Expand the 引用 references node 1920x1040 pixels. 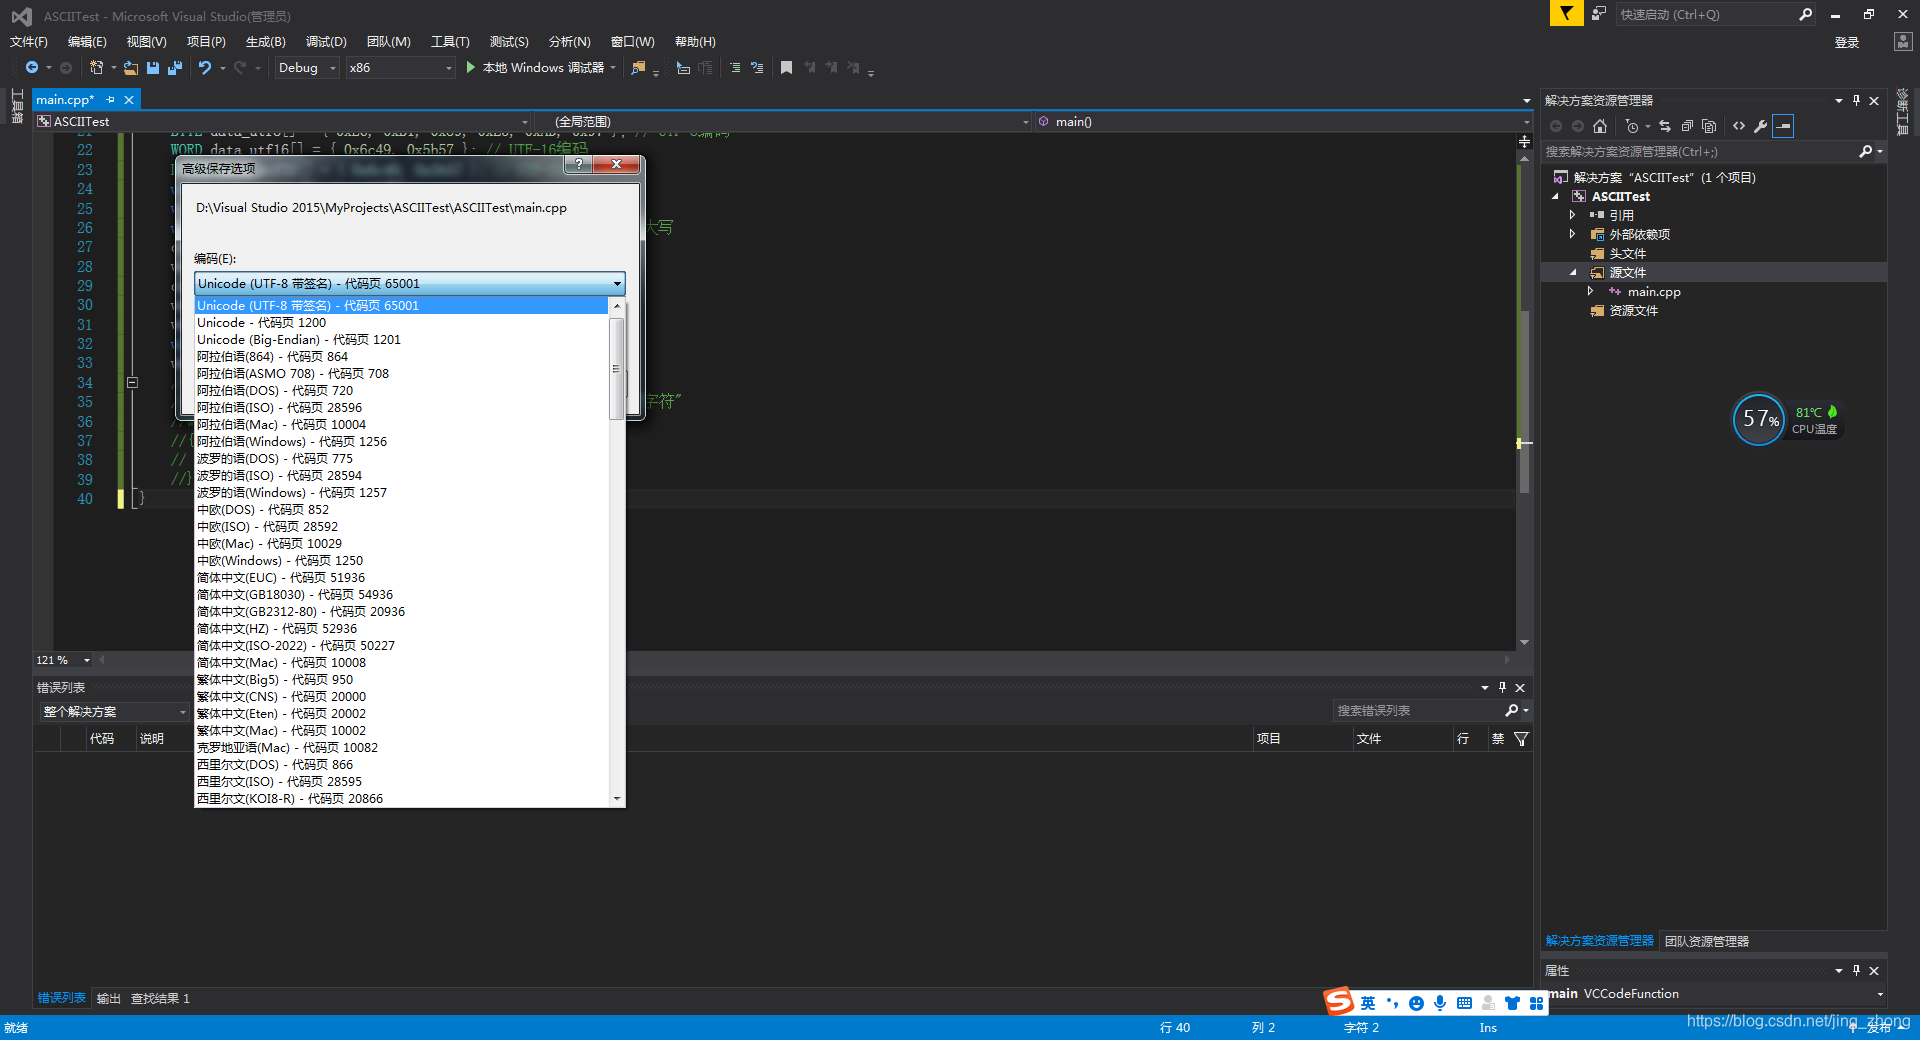[x=1573, y=215]
